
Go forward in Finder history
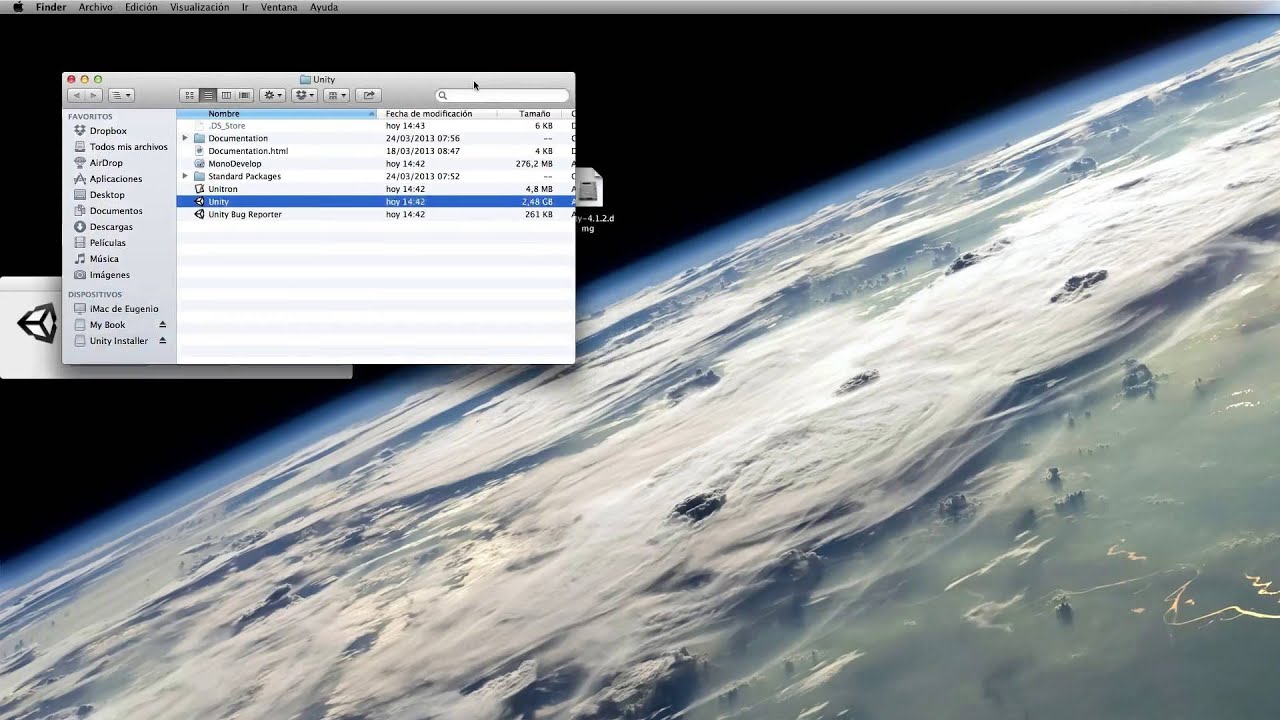point(94,95)
